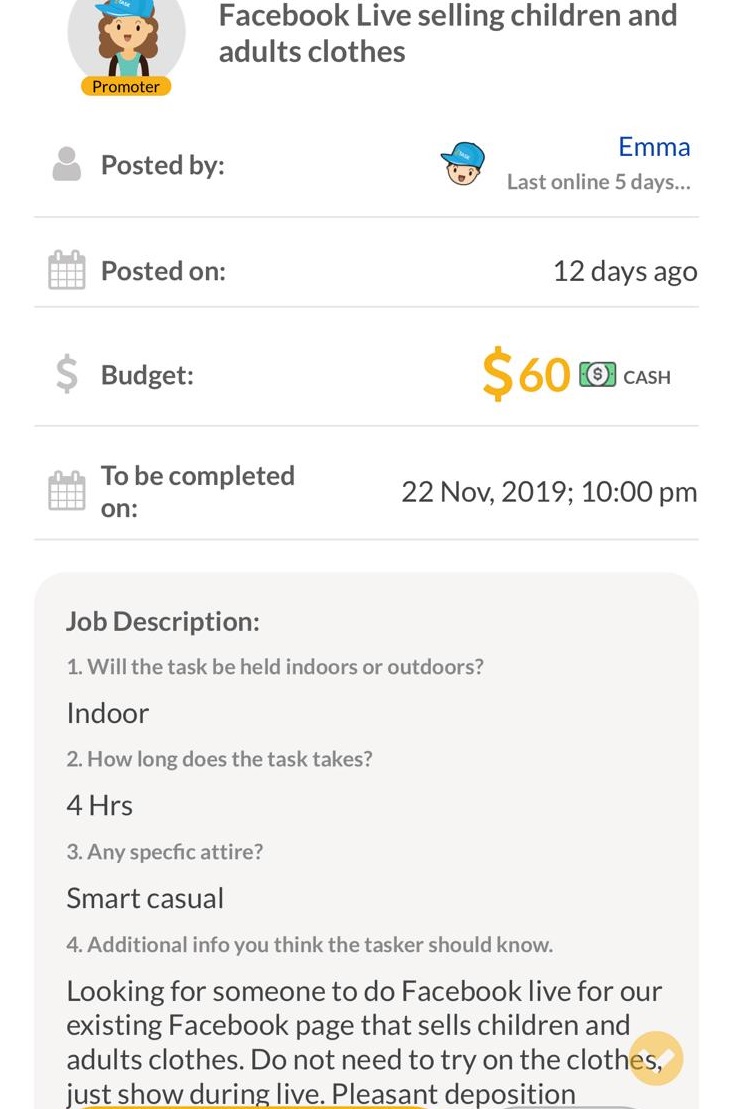Image resolution: width=736 pixels, height=1109 pixels.
Task: Tap the Job Description heading
Action: coord(163,621)
